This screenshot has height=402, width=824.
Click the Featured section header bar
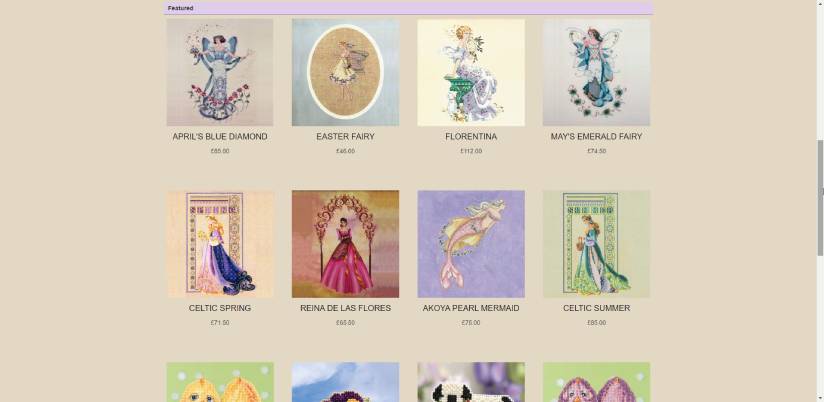[408, 8]
